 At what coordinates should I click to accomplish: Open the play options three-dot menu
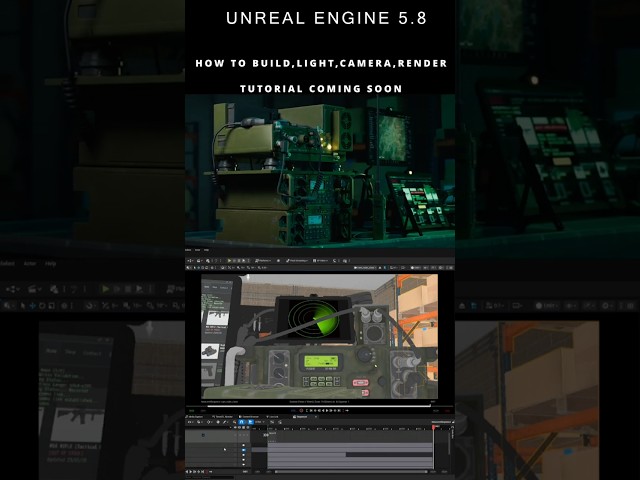point(248,261)
